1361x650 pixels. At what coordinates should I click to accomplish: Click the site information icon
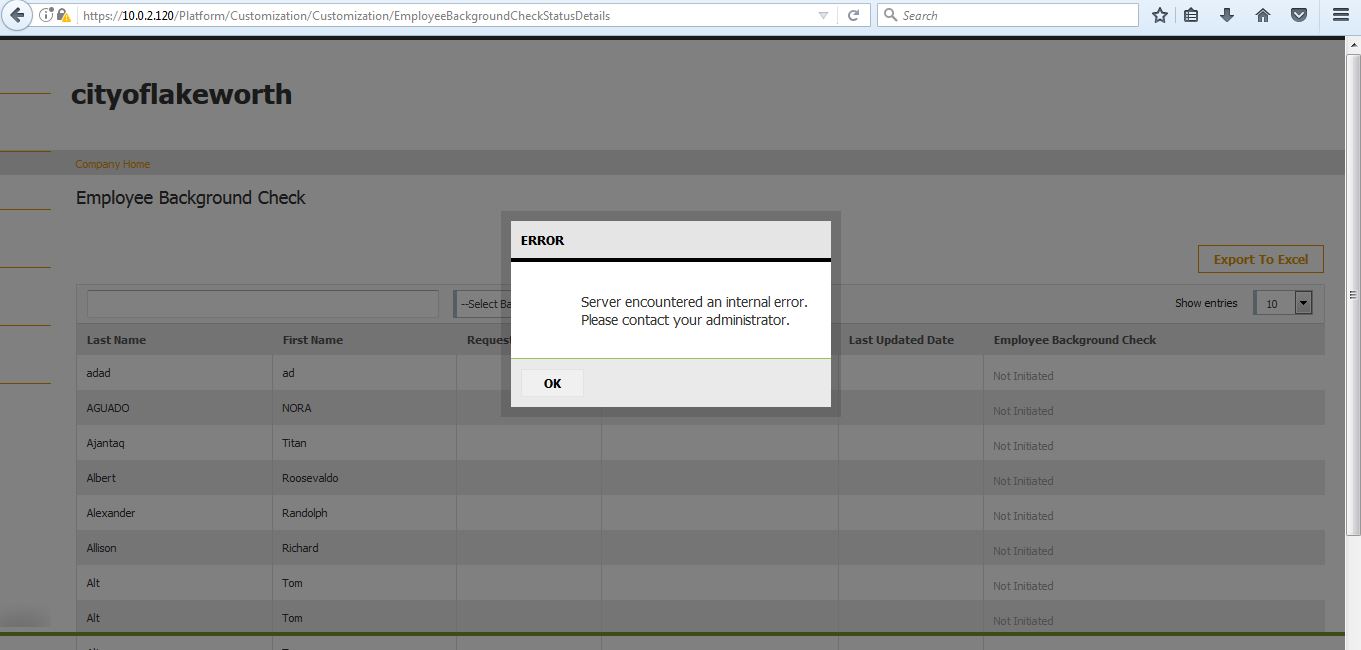click(46, 15)
